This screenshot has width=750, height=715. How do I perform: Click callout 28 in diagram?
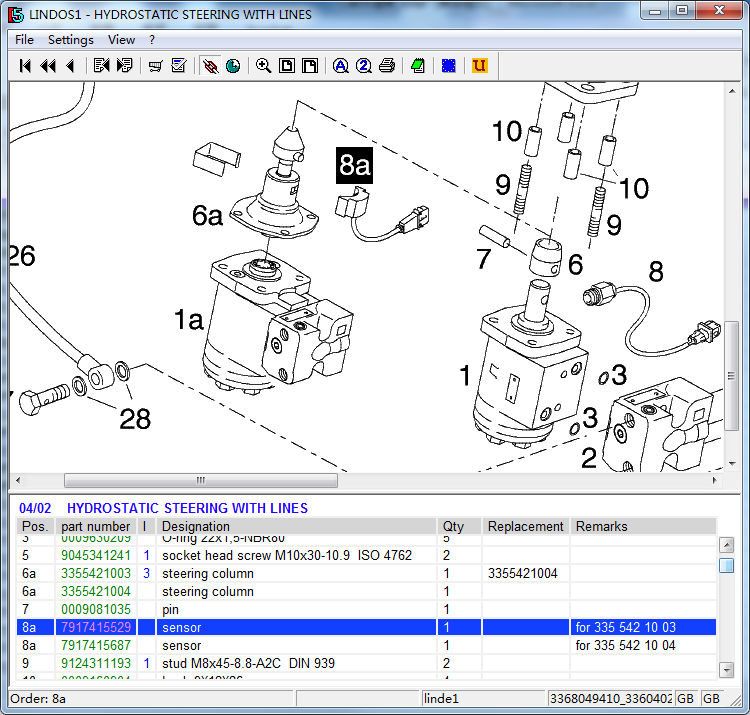pyautogui.click(x=135, y=419)
